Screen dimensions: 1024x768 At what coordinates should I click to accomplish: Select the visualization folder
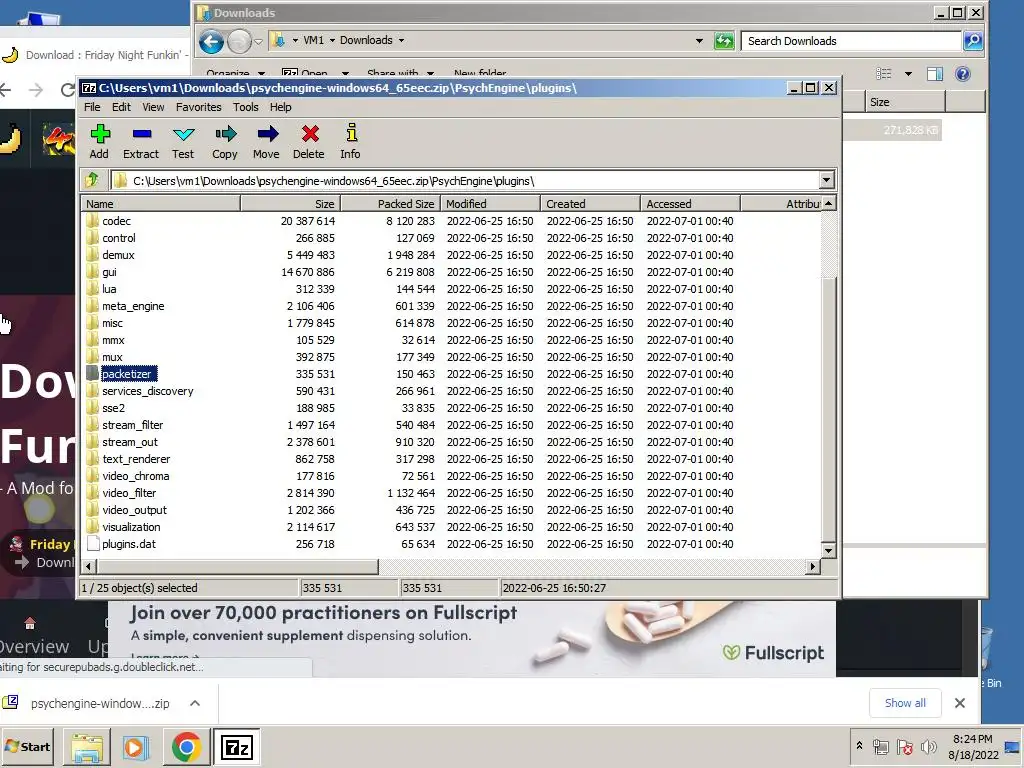[131, 527]
